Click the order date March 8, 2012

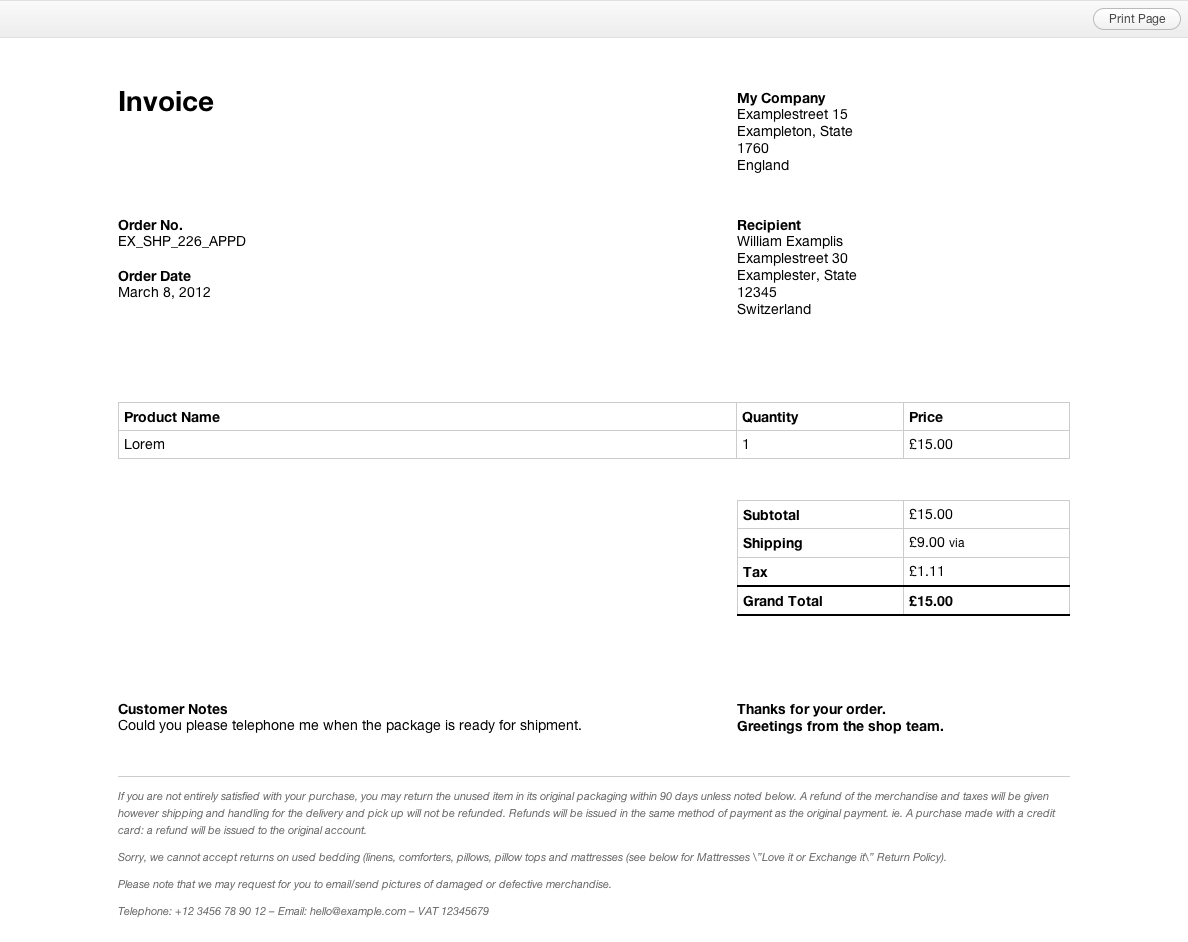click(164, 292)
